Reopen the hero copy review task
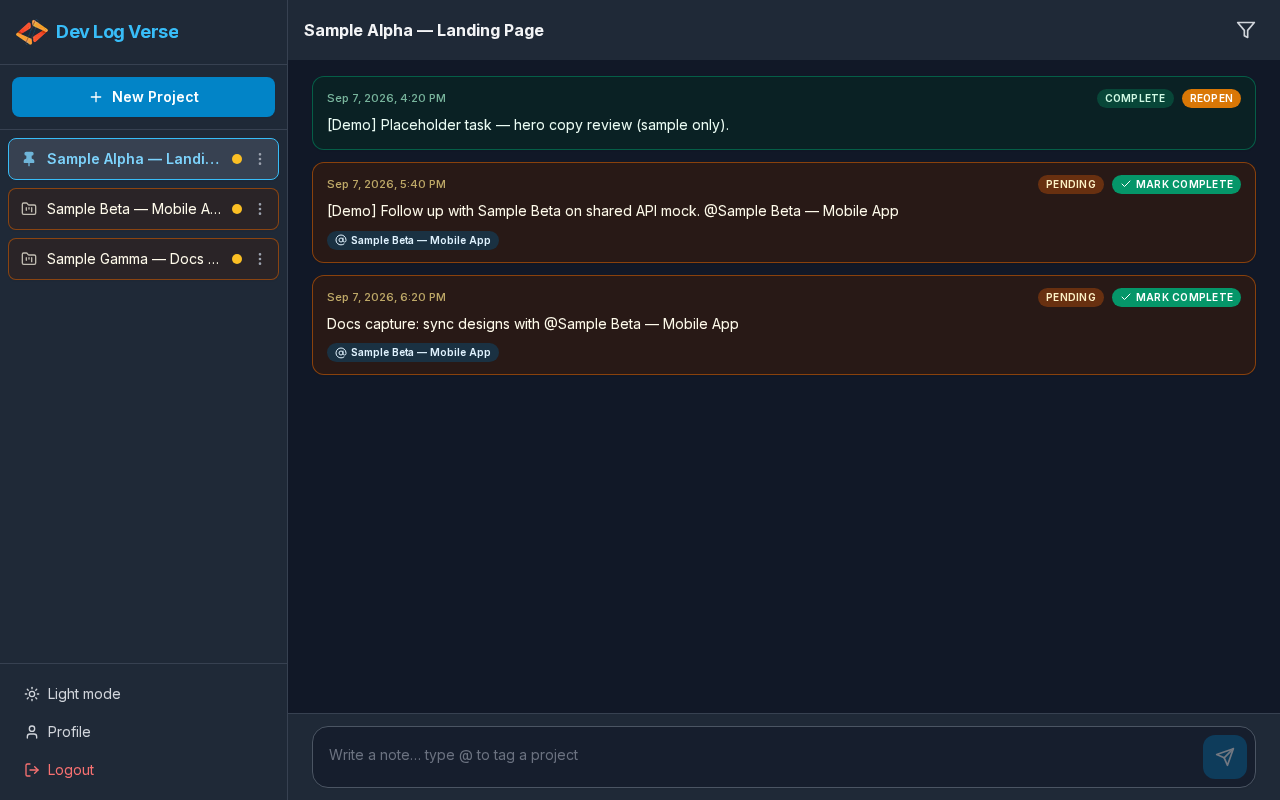 point(1211,98)
